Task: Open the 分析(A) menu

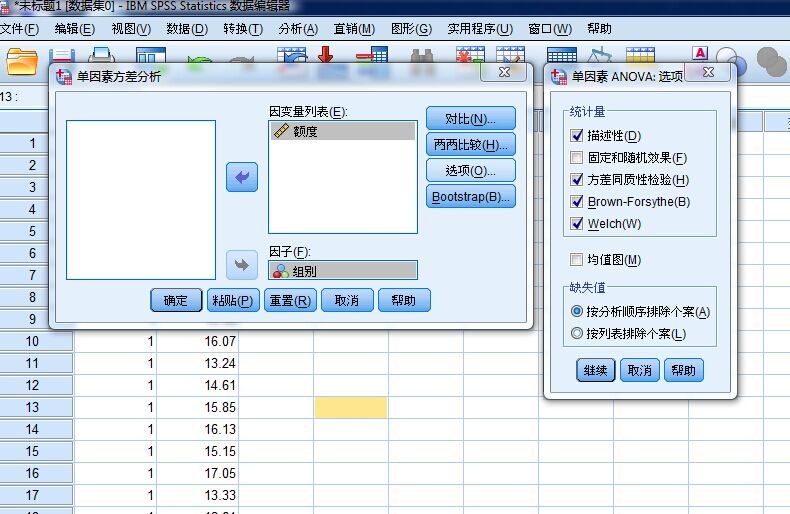Action: [x=298, y=29]
